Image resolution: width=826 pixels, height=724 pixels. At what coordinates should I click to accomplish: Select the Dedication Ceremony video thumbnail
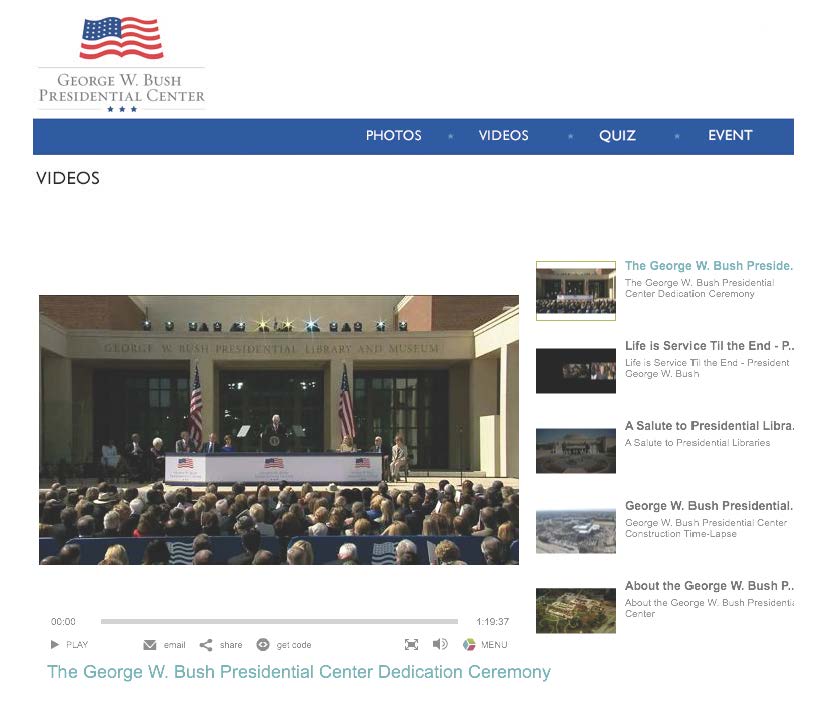coord(576,290)
